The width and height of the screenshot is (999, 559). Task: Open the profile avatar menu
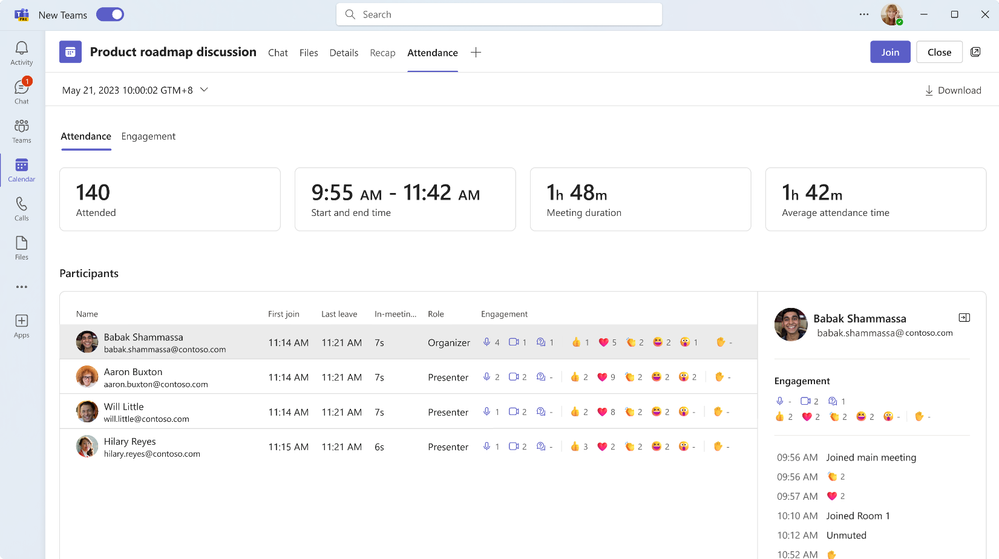pos(891,14)
